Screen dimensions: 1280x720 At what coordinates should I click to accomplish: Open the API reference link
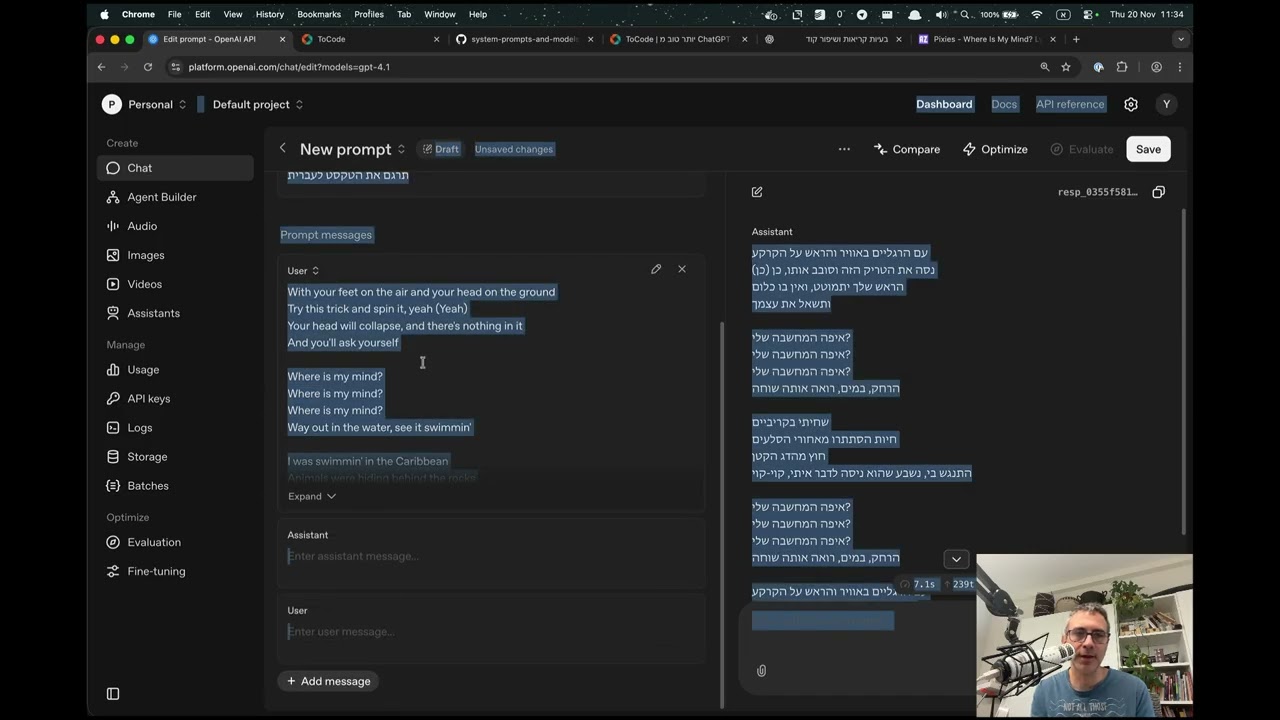(x=1070, y=104)
